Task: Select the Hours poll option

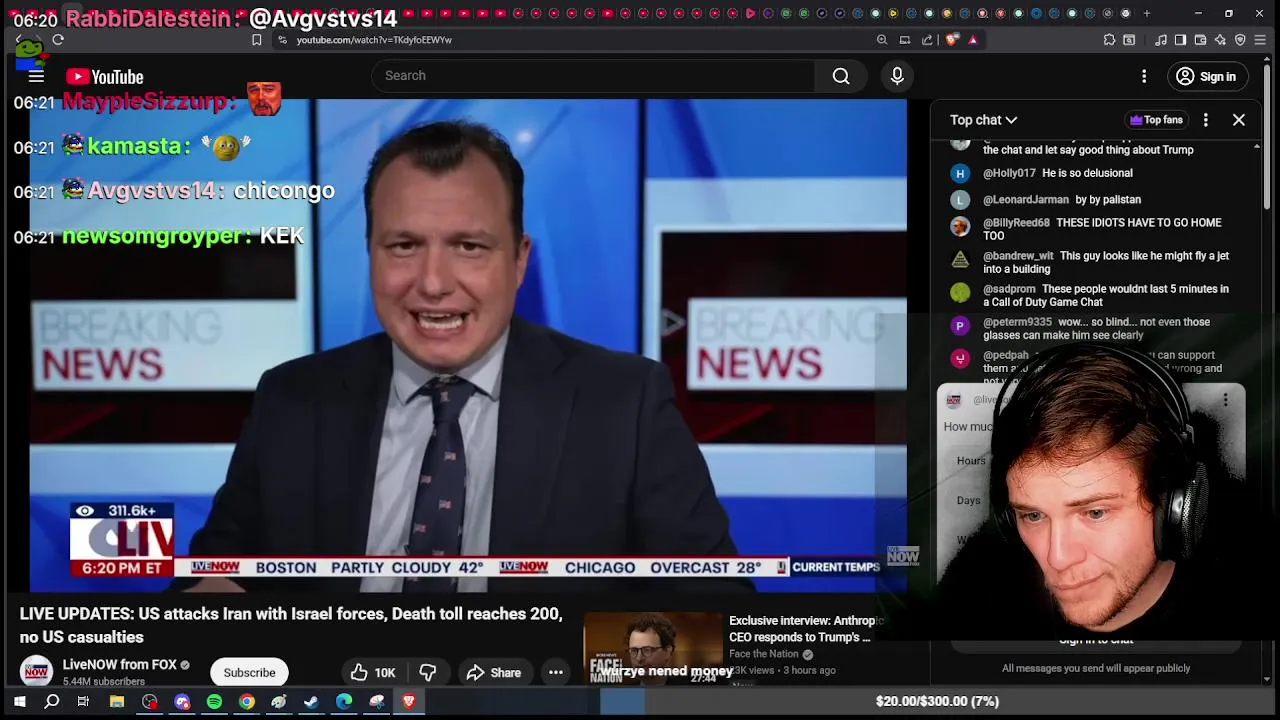Action: click(x=971, y=461)
